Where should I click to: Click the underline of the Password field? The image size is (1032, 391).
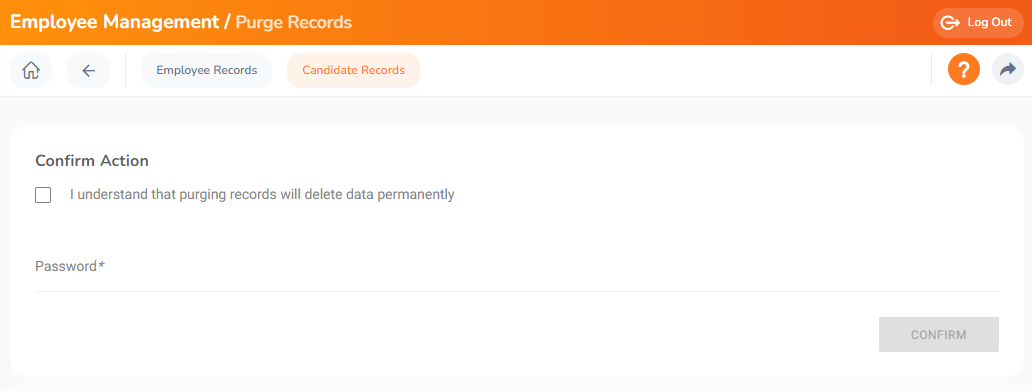click(517, 291)
